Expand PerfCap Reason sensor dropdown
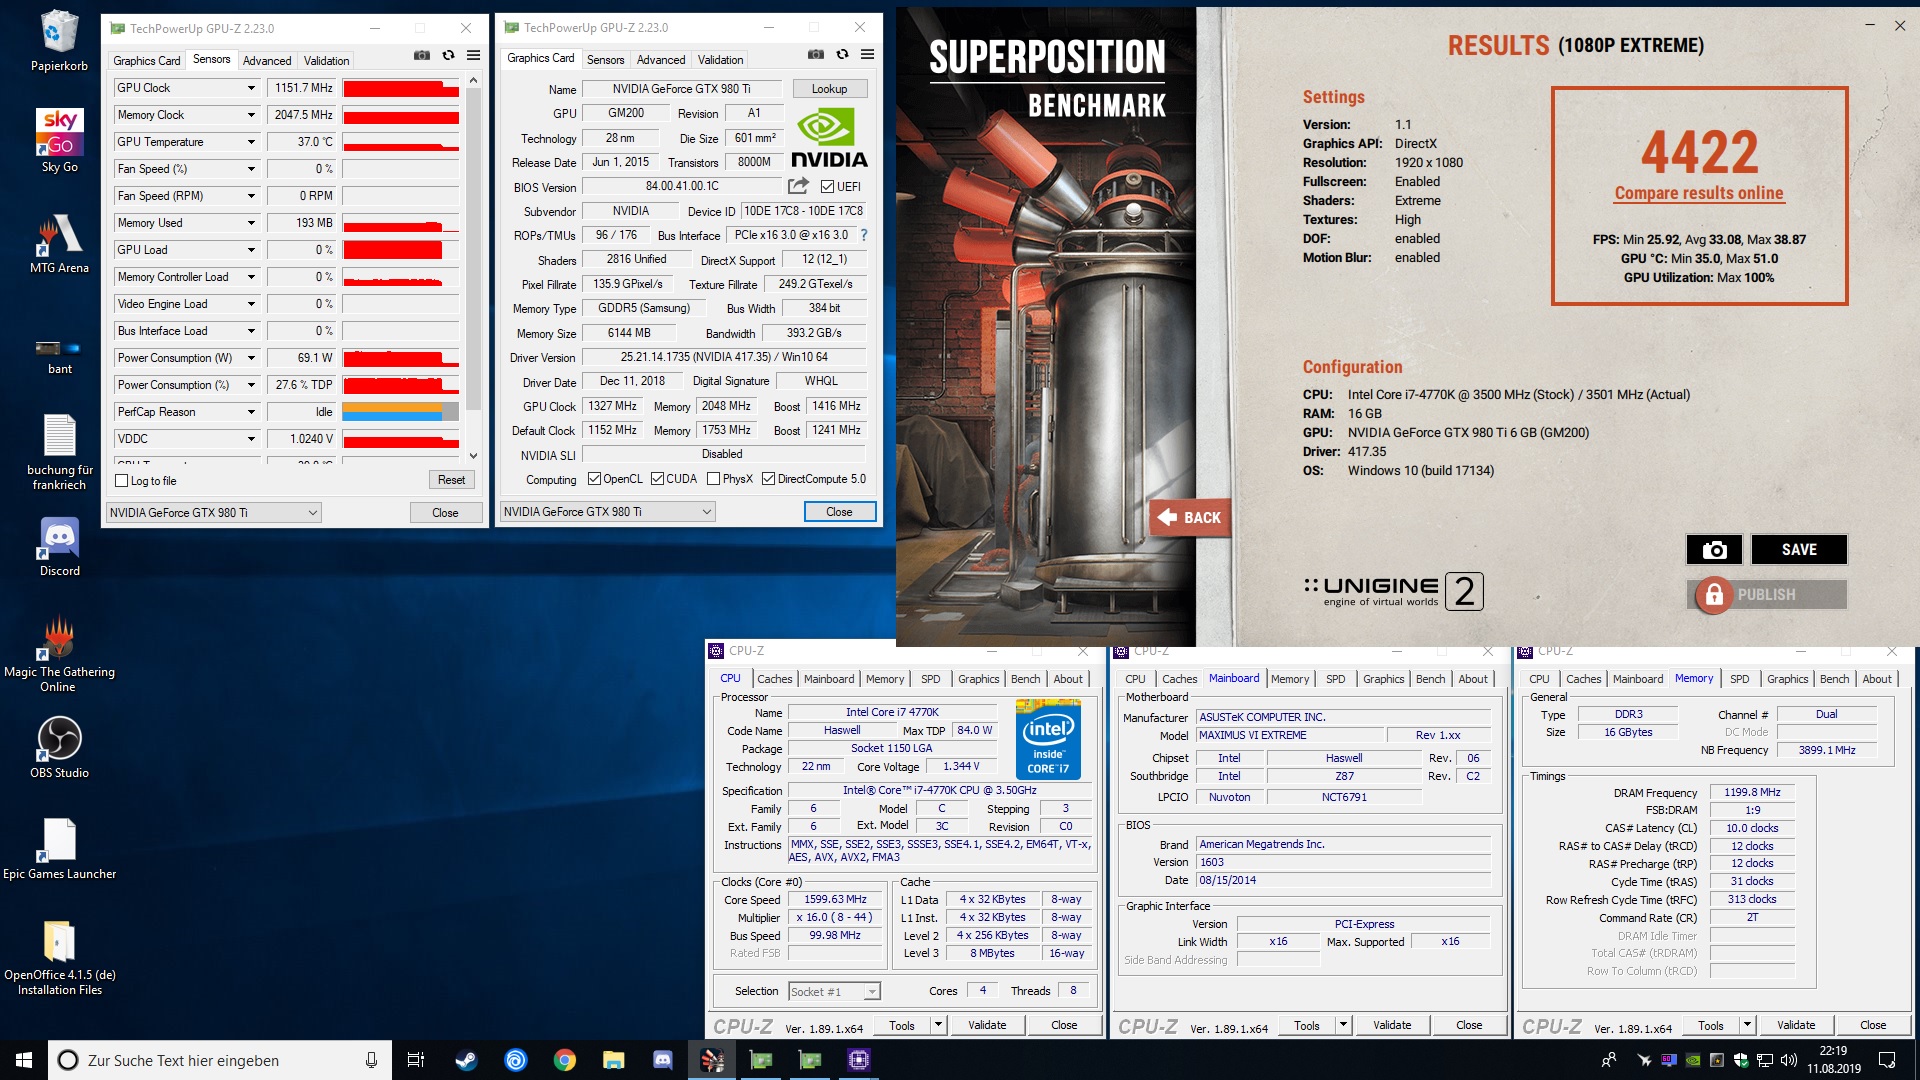Image resolution: width=1920 pixels, height=1080 pixels. (x=251, y=412)
